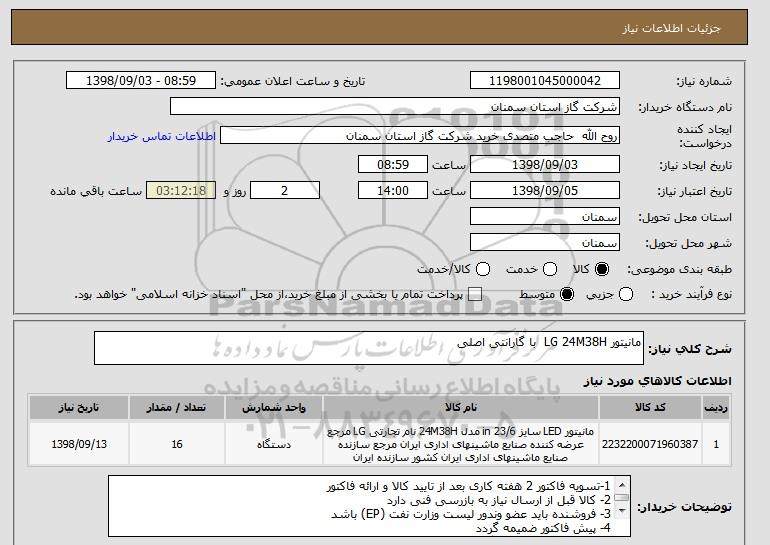Click the شرح کلی نیاز label
770x545 pixels.
pyautogui.click(x=690, y=349)
